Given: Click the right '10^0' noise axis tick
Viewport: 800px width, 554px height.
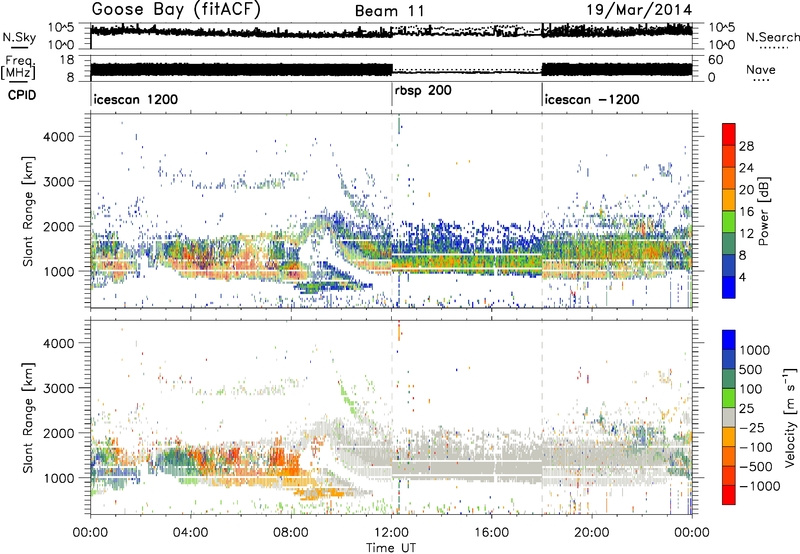Looking at the screenshot, I should tap(721, 45).
